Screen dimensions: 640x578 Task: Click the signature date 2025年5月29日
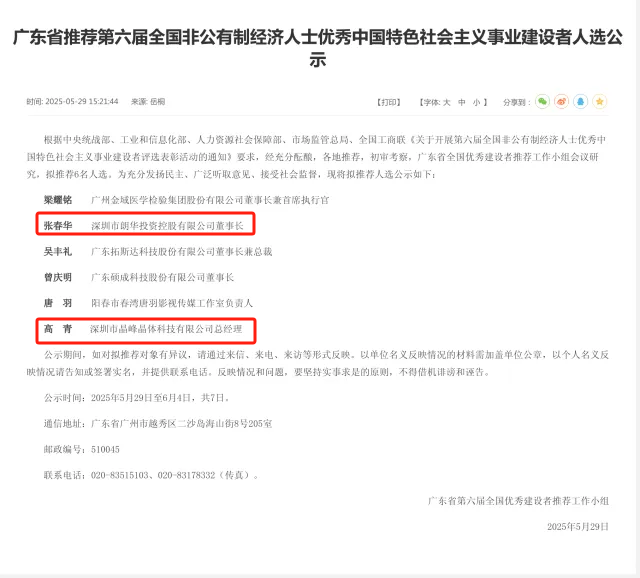[x=577, y=526]
